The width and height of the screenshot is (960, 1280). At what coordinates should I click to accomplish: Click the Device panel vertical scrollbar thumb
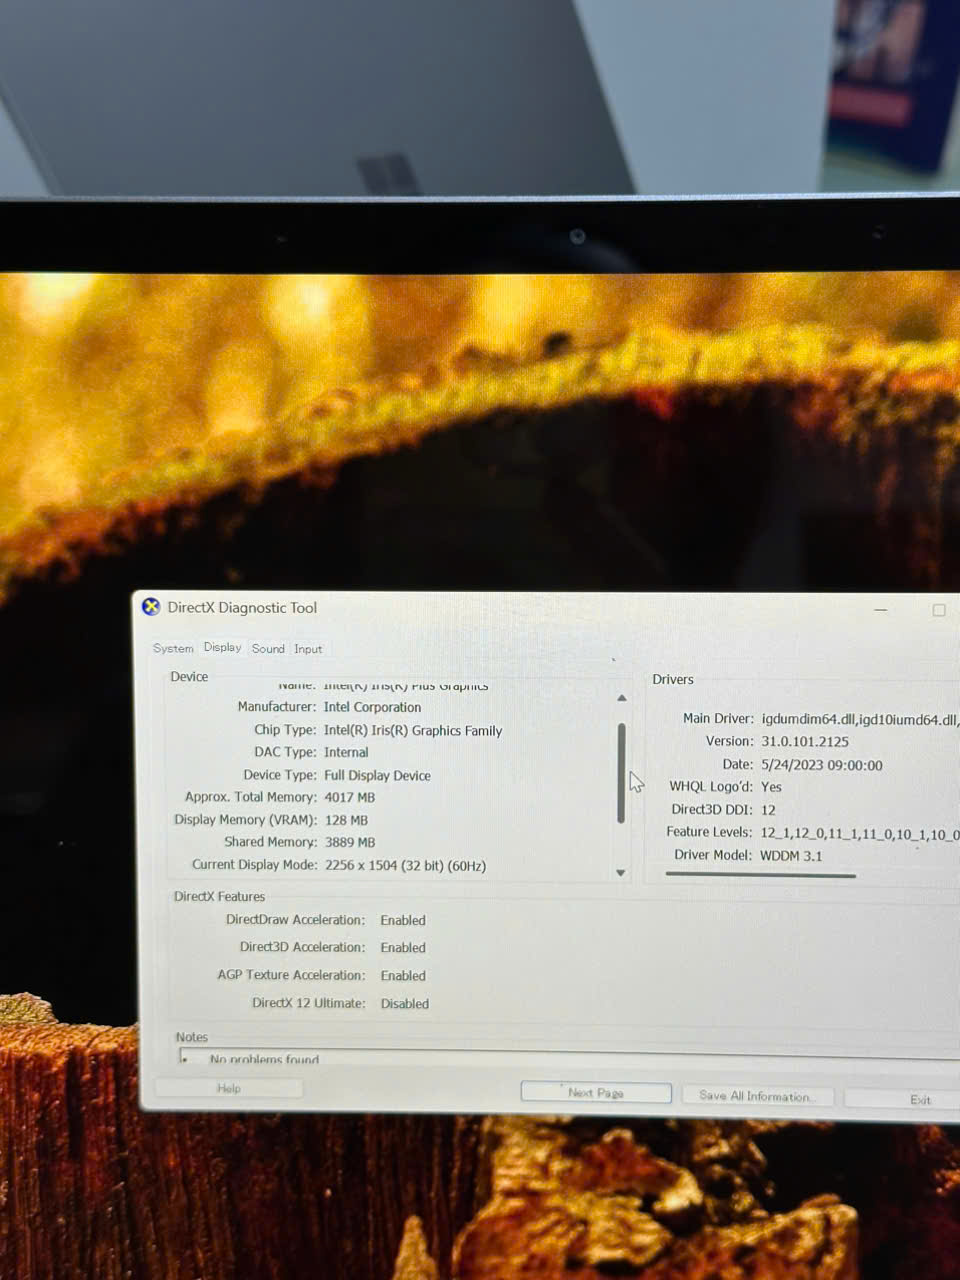coord(621,770)
